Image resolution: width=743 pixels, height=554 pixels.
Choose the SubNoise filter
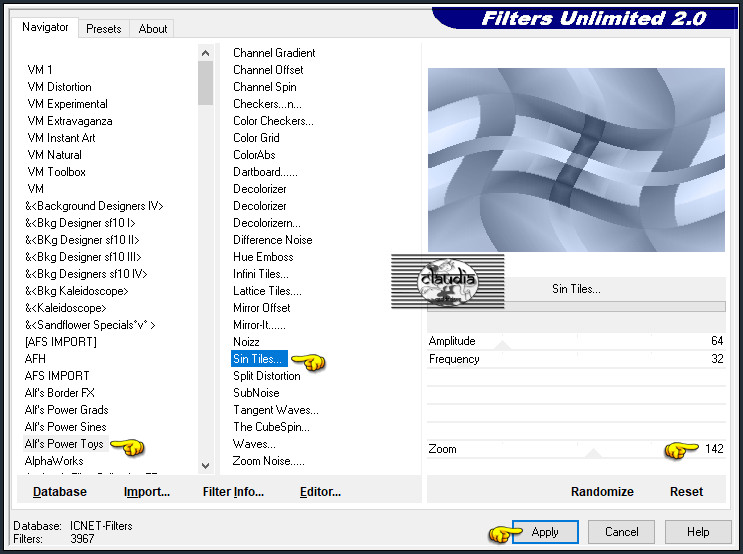(x=256, y=393)
